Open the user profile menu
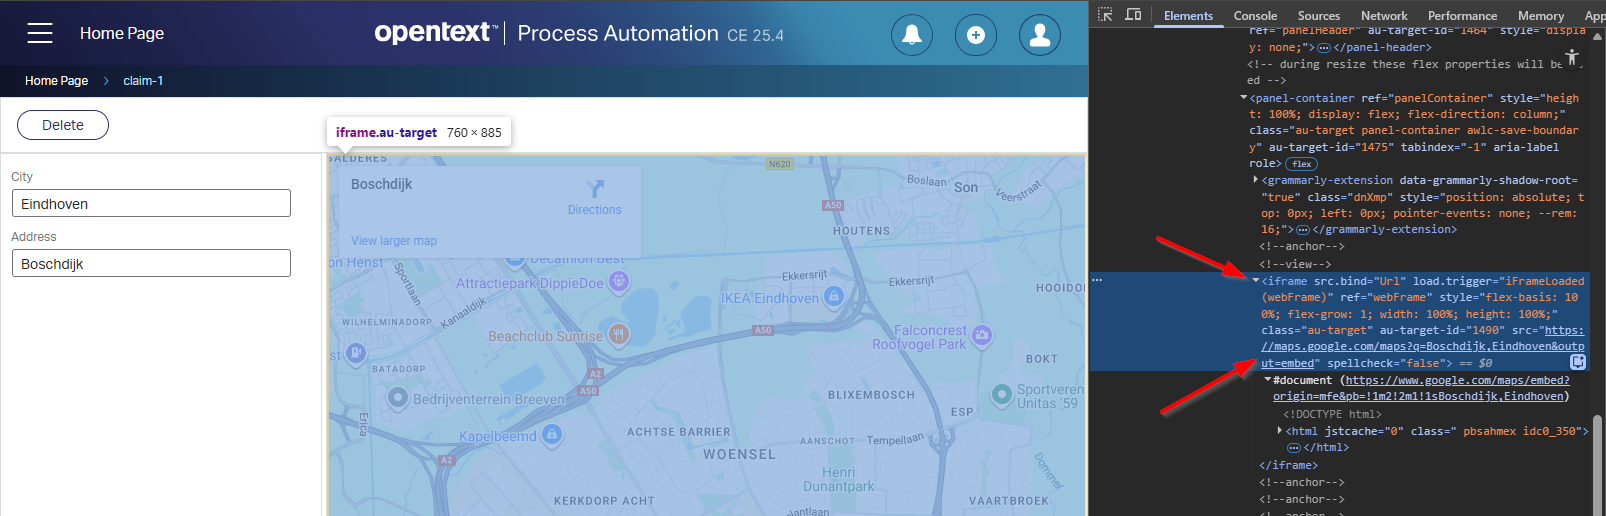This screenshot has height=516, width=1606. (1039, 35)
